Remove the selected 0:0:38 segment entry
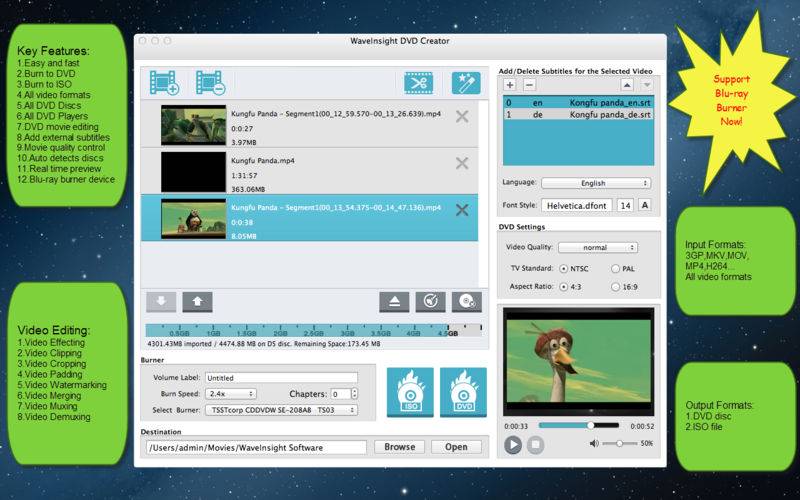Viewport: 800px width, 500px height. click(x=462, y=210)
